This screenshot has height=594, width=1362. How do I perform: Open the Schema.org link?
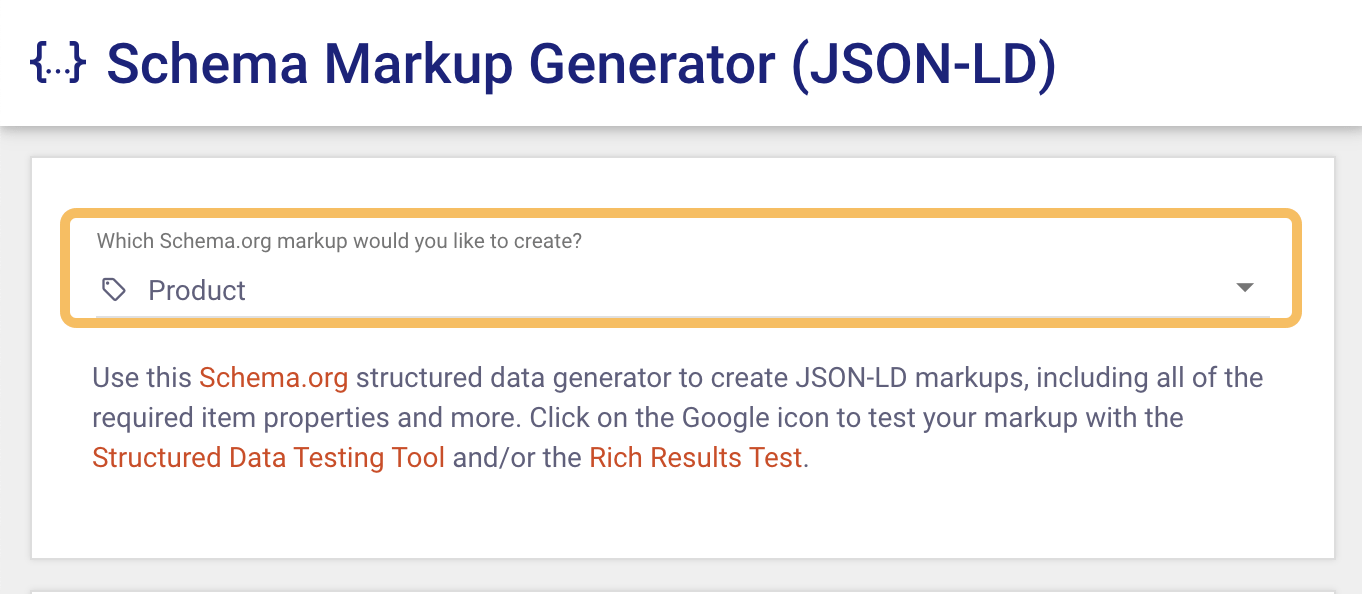[273, 377]
